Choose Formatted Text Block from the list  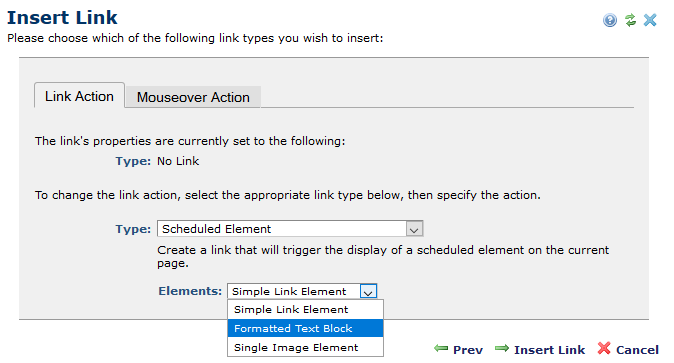[x=305, y=328]
